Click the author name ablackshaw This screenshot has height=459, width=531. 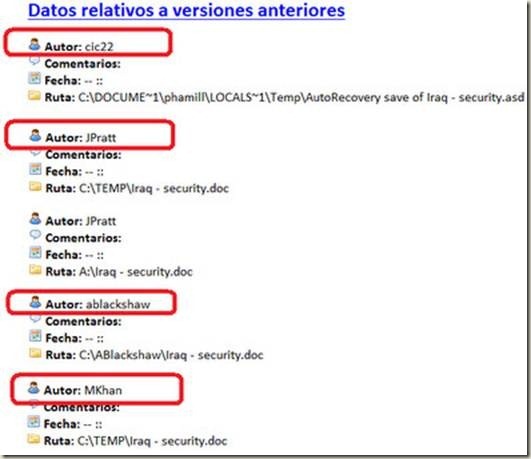point(118,304)
